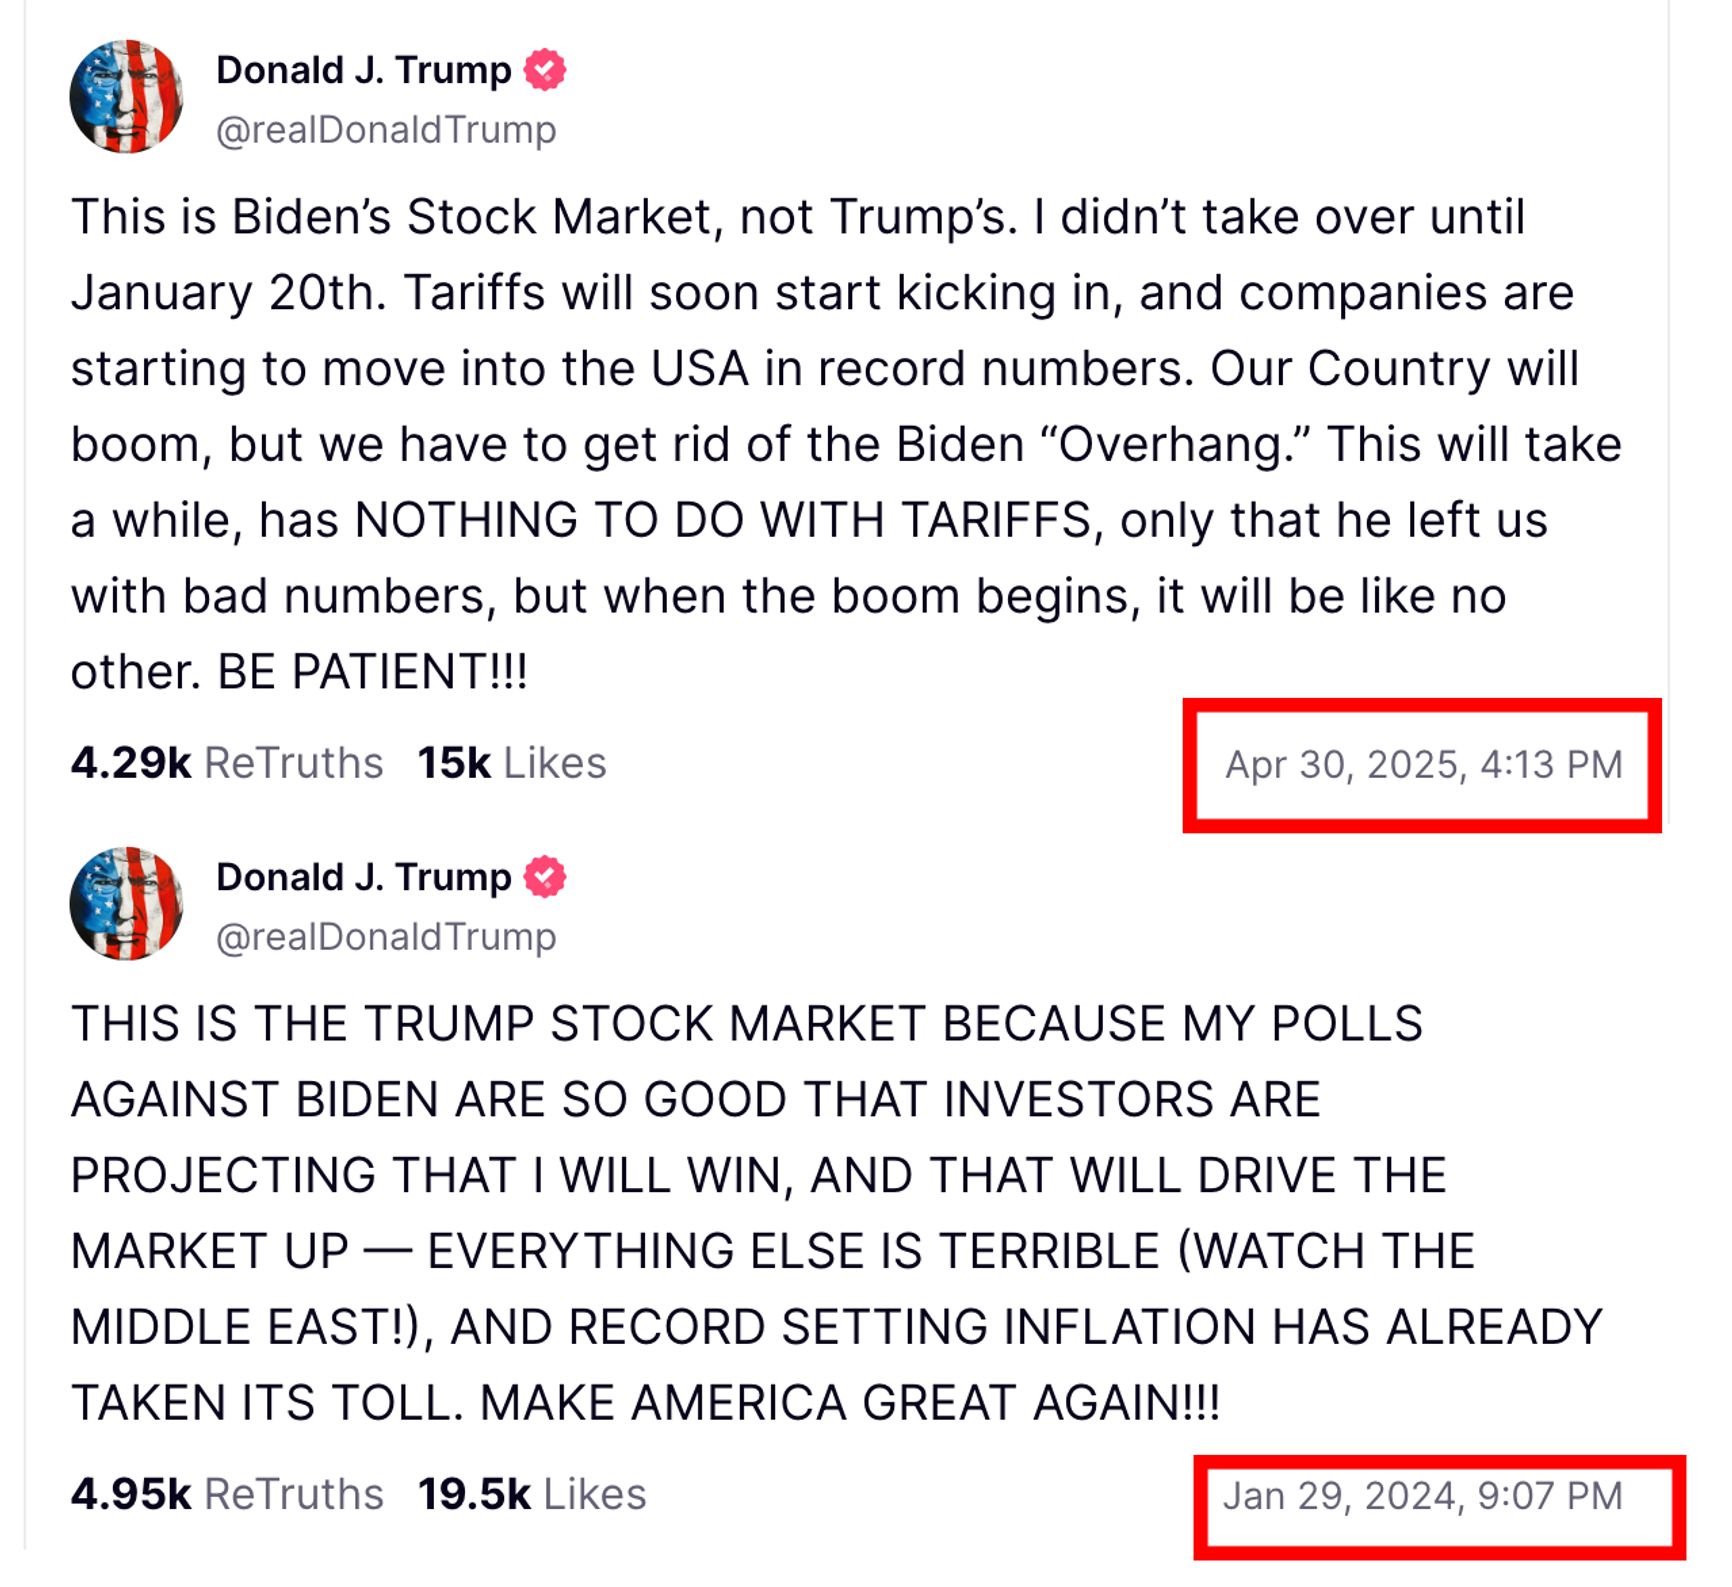Click the 'Biden's Stock Market' post text
The image size is (1732, 1587).
click(x=846, y=444)
